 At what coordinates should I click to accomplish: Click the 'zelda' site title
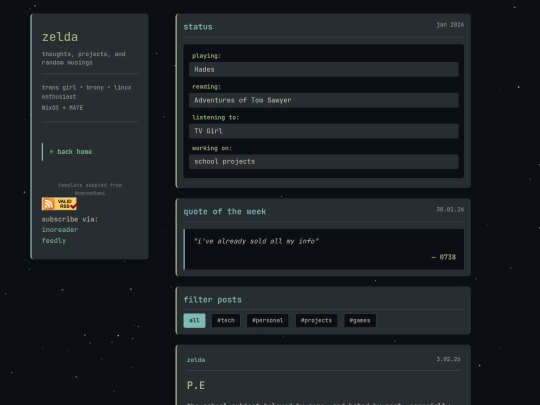point(60,37)
